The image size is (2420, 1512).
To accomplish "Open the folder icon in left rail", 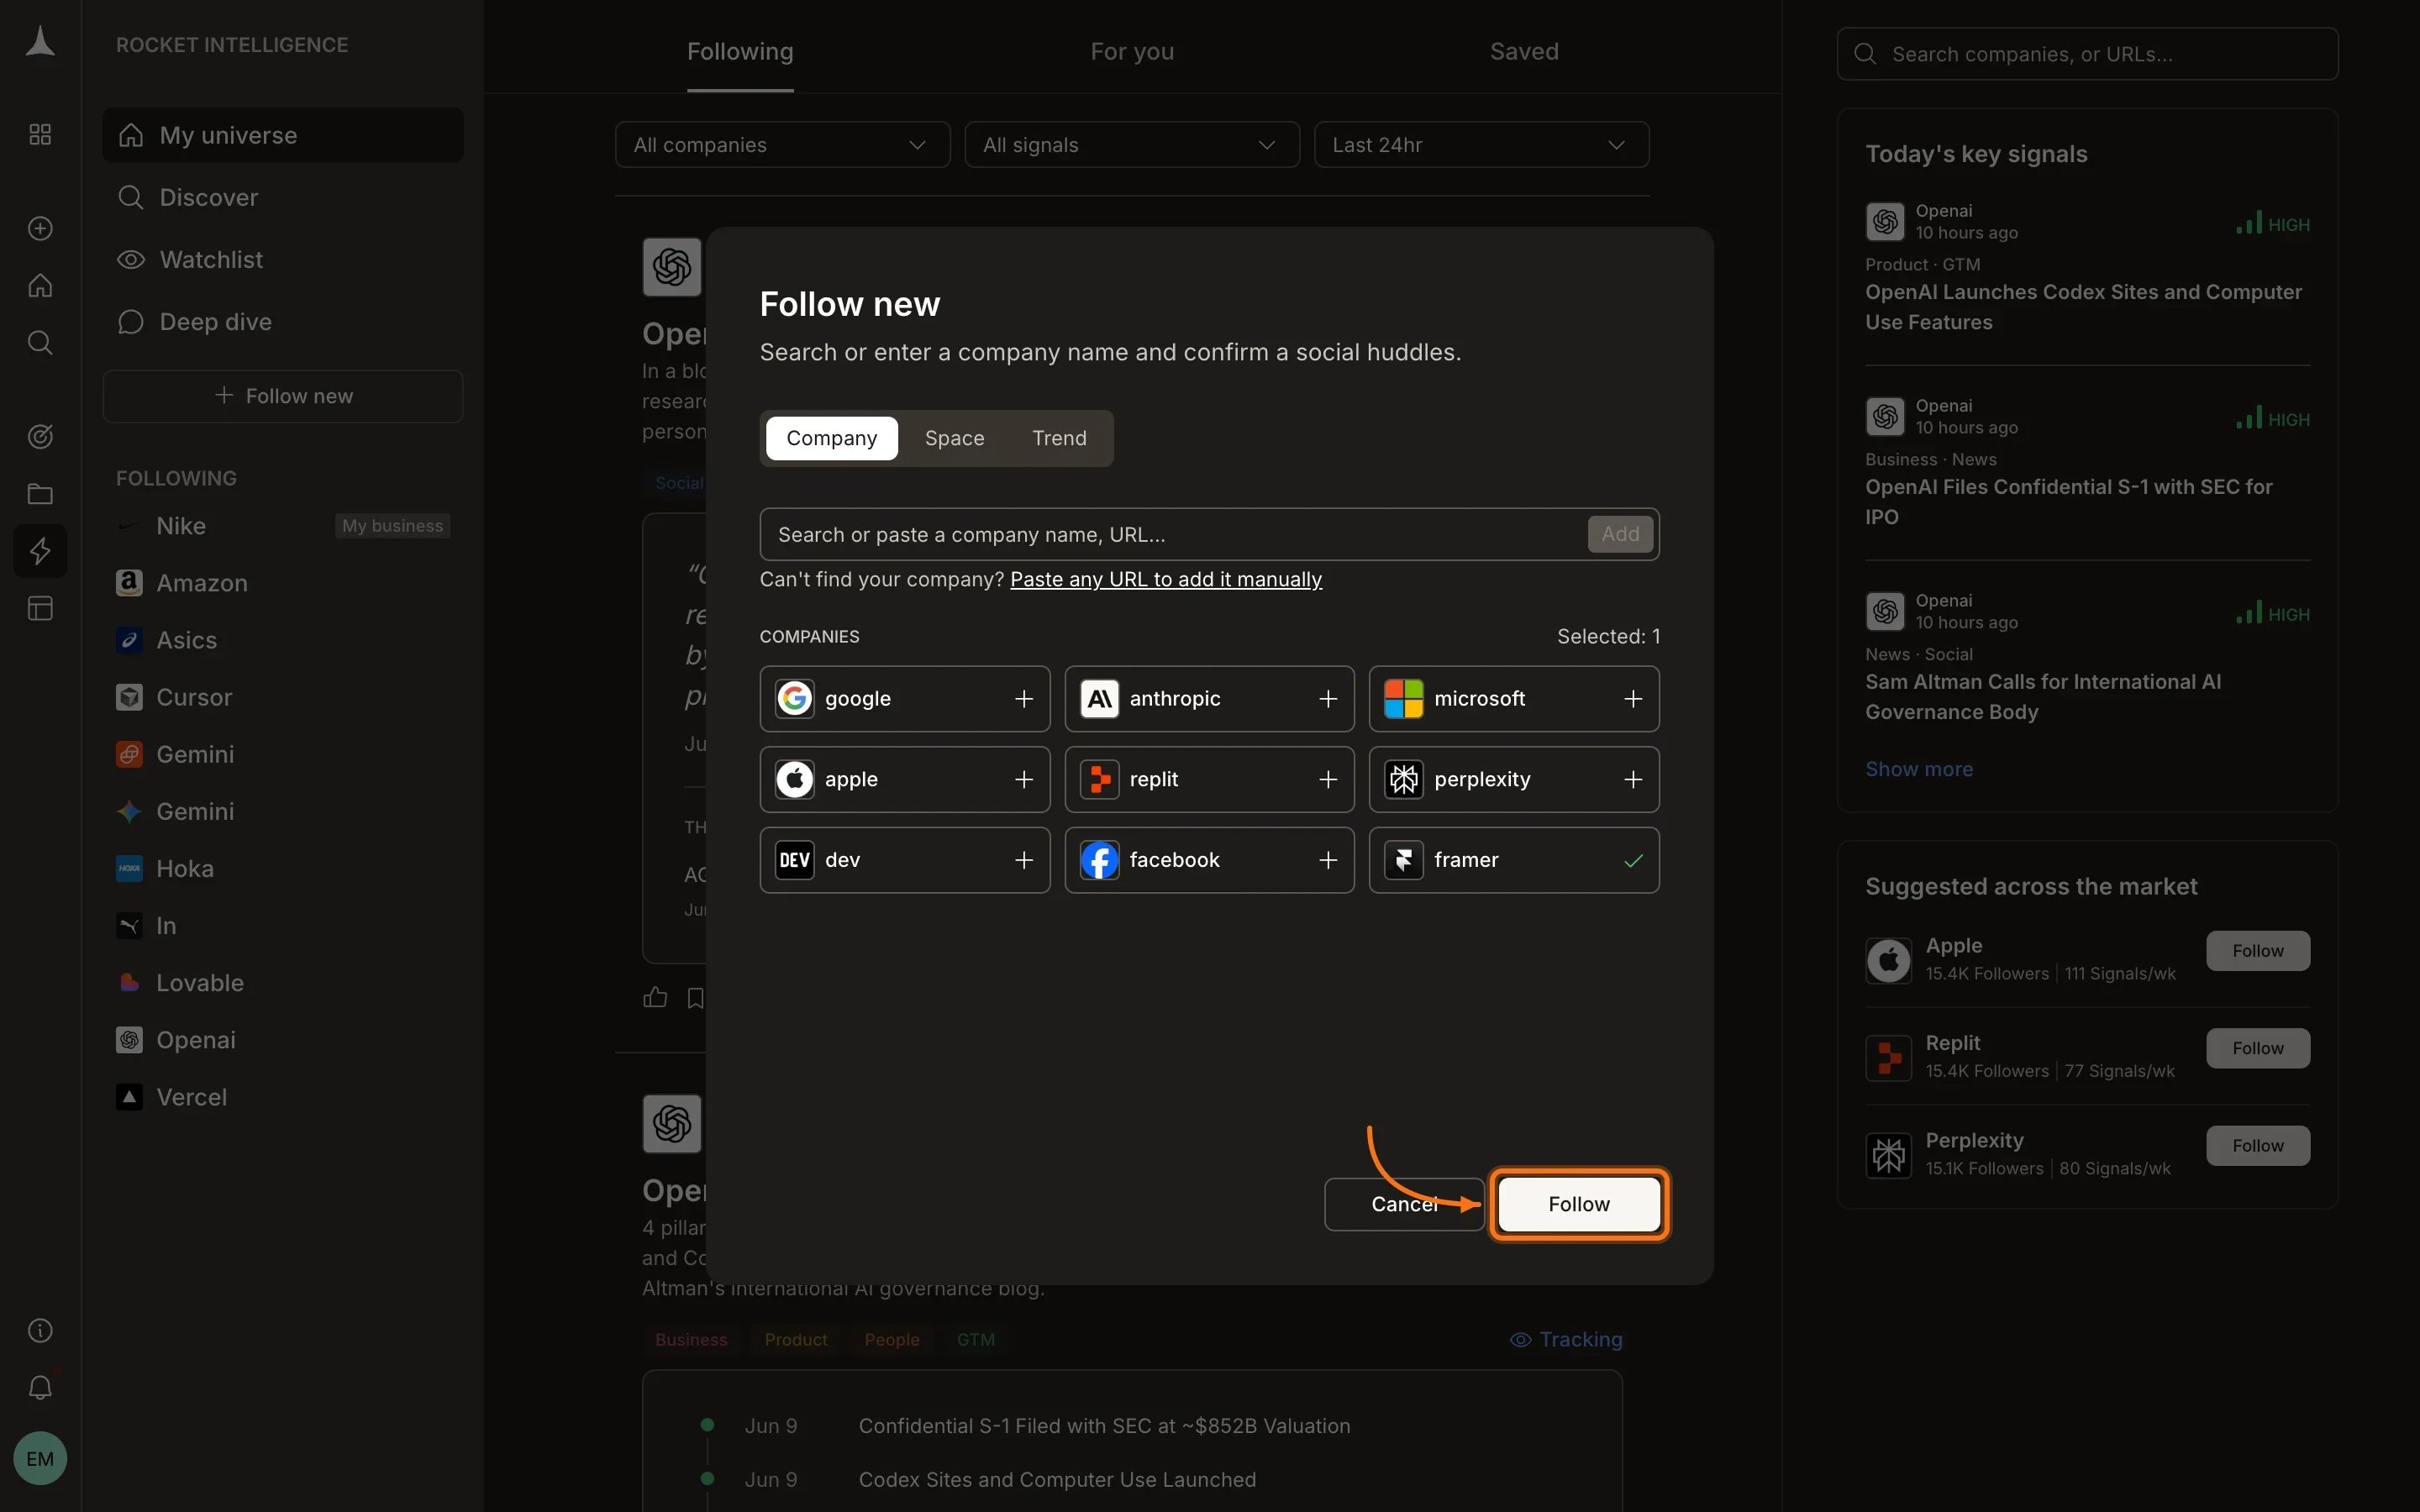I will (40, 494).
